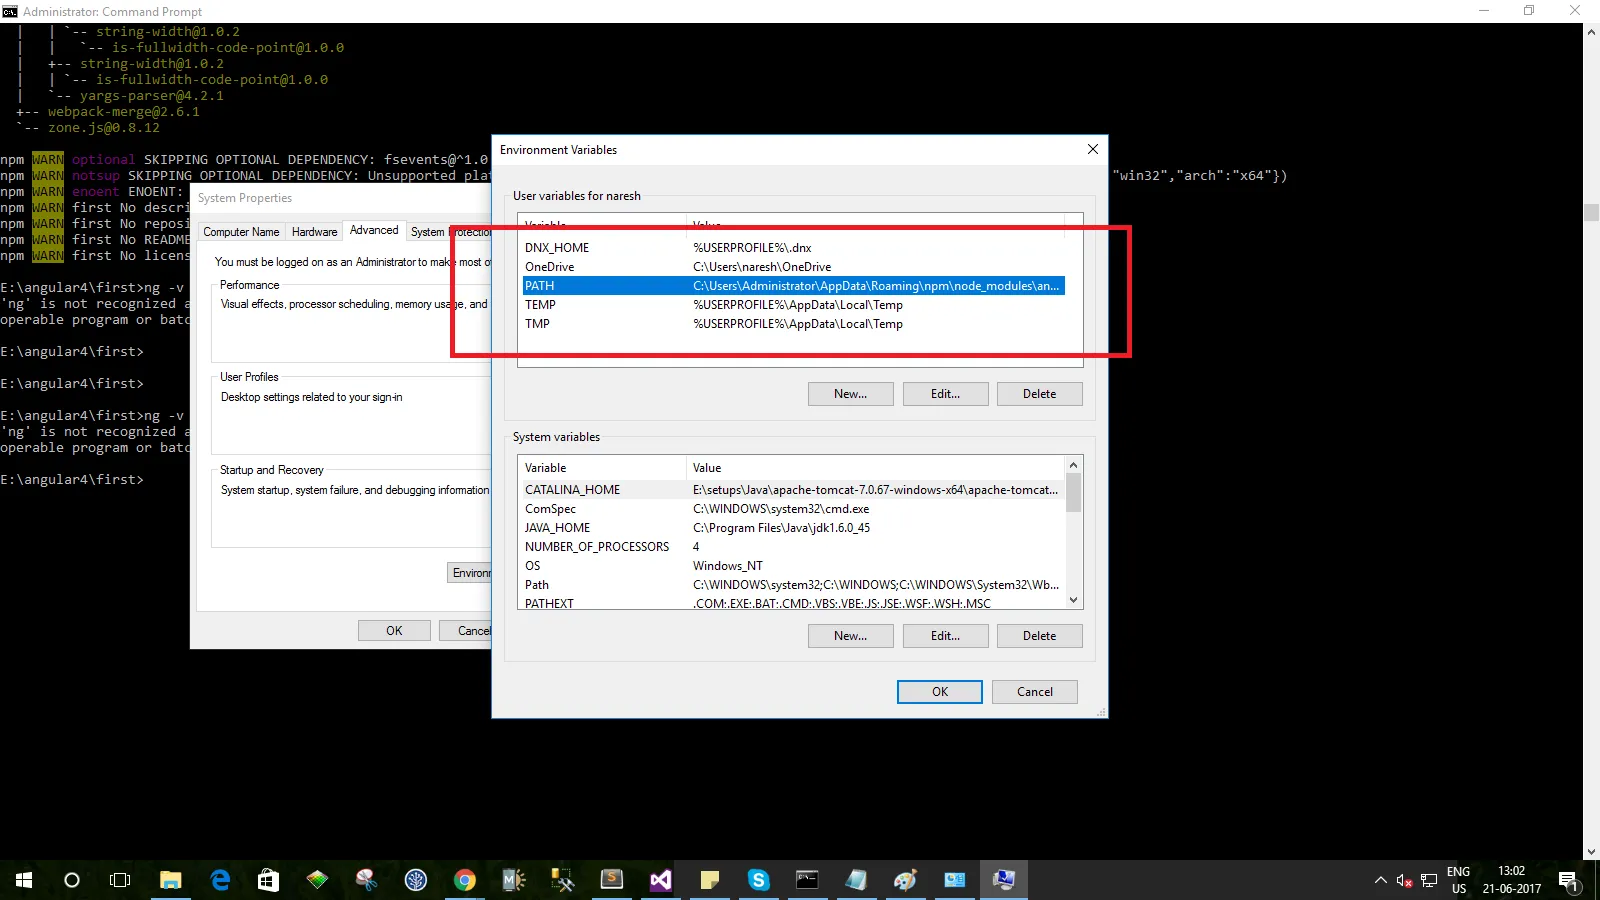Screen dimensions: 1600x900
Task: Click the jdk1.6.0_45 value cell
Action: click(x=782, y=528)
